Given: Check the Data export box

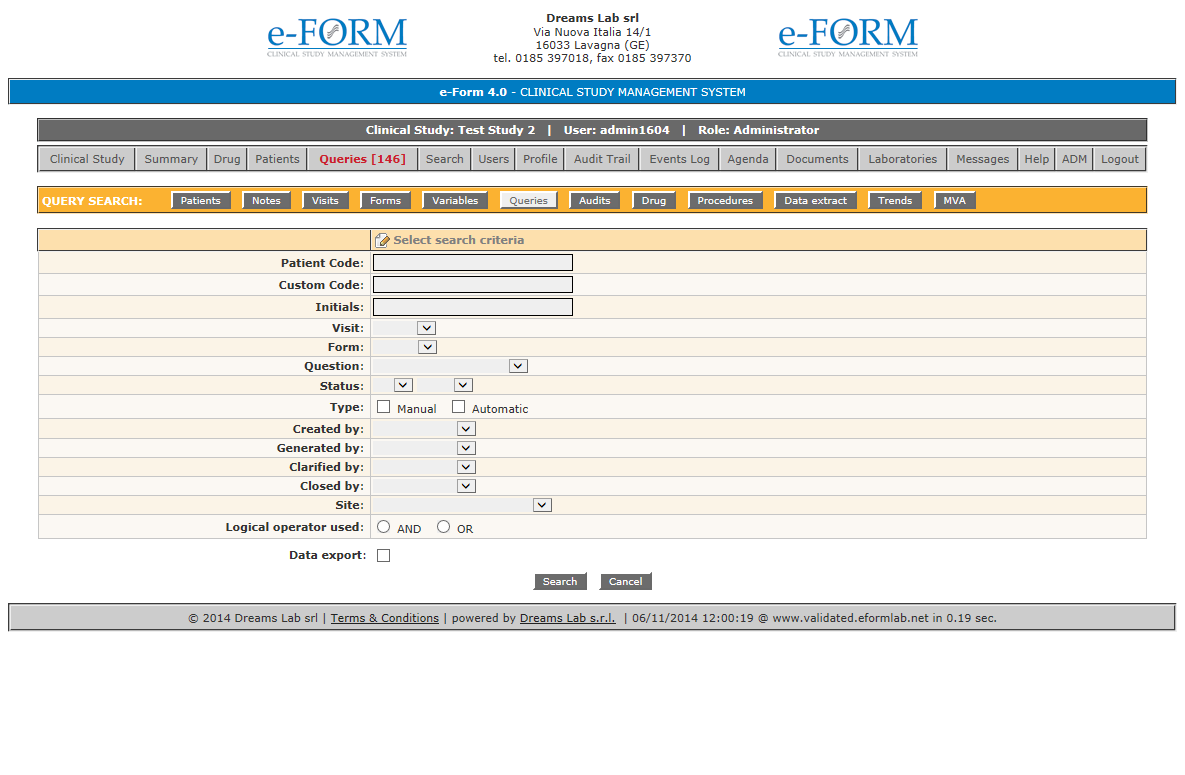Looking at the screenshot, I should click(384, 556).
